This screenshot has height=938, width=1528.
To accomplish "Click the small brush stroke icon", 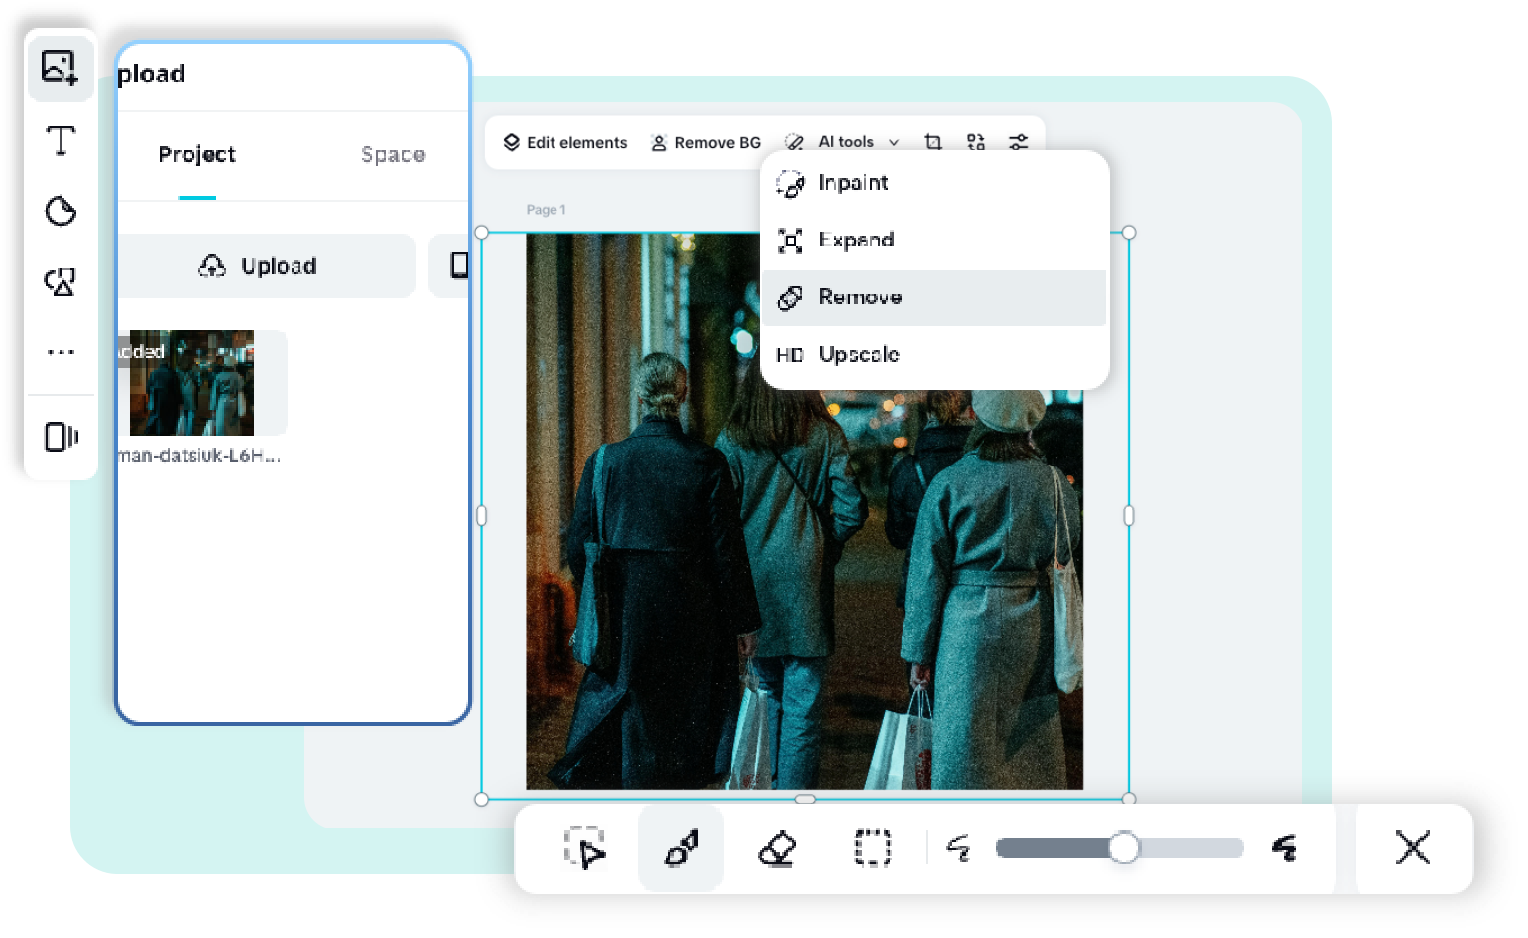I will (958, 848).
